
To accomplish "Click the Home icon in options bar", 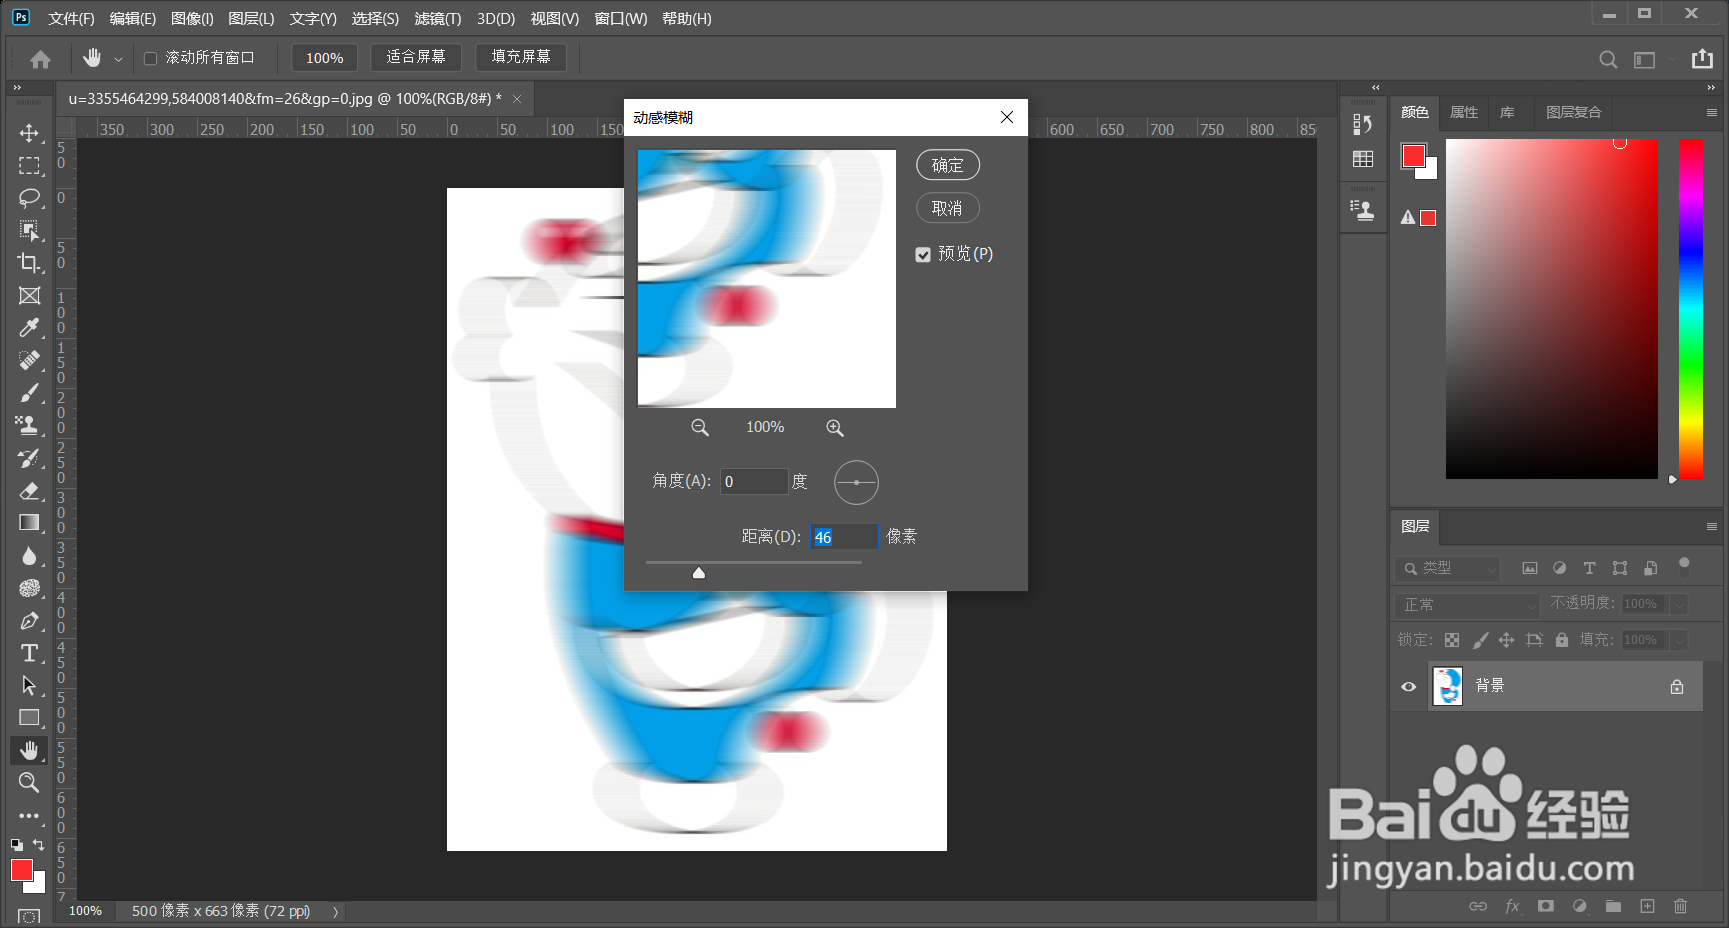I will (40, 59).
